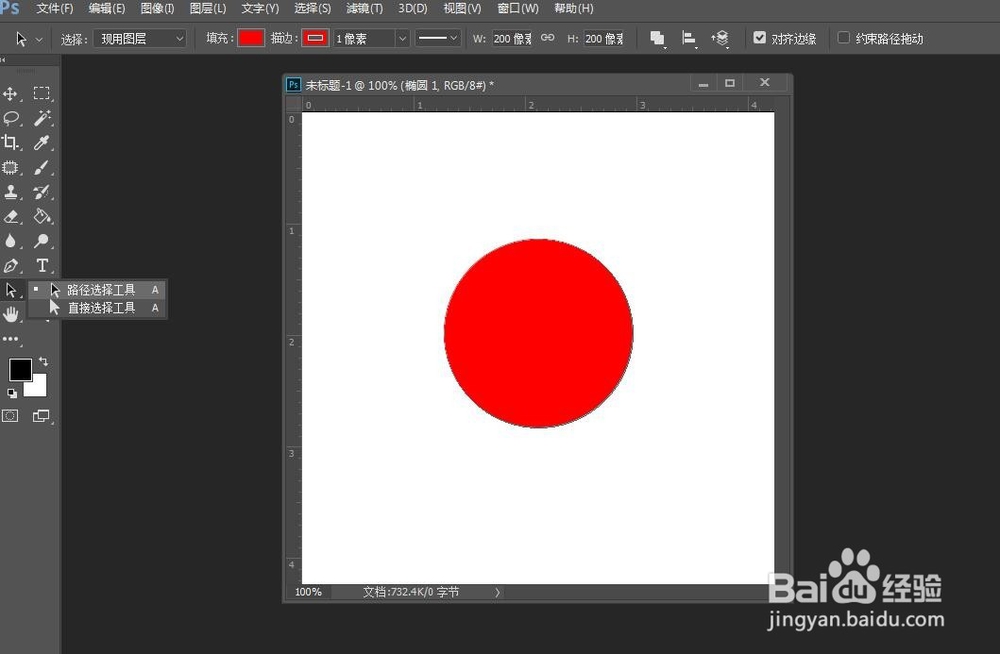This screenshot has height=654, width=1000.
Task: Select the Healing patch tool
Action: pyautogui.click(x=10, y=167)
